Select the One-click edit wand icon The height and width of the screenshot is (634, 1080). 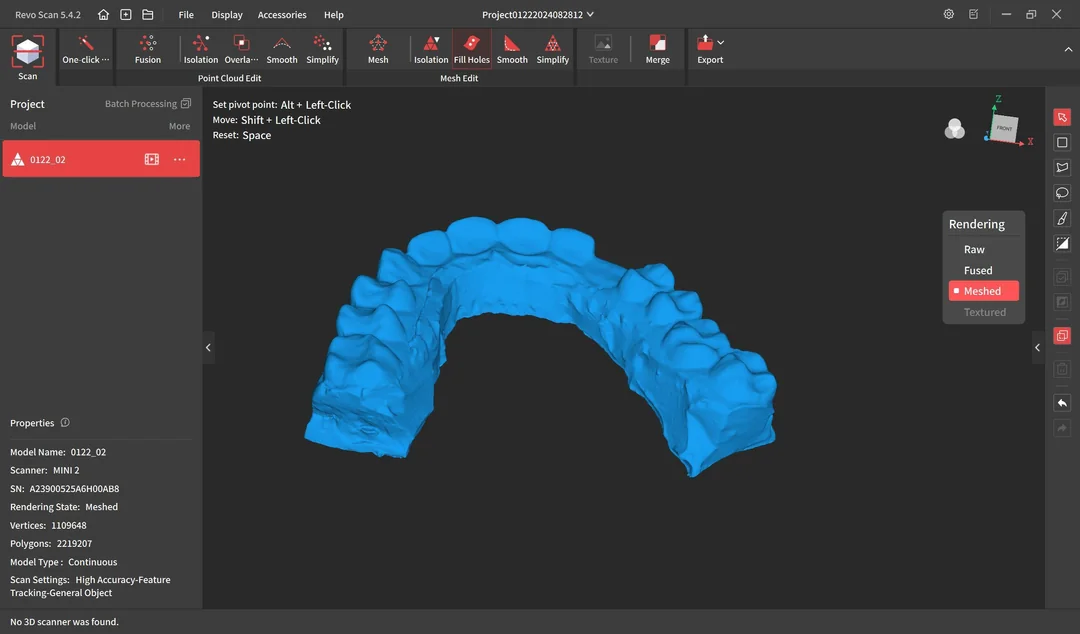85,43
